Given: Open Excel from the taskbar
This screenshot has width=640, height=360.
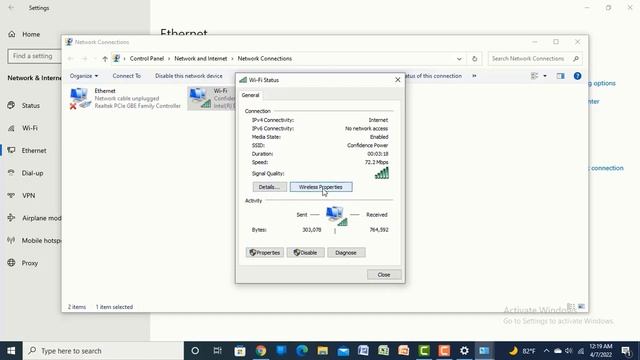Looking at the screenshot, I should pos(383,351).
